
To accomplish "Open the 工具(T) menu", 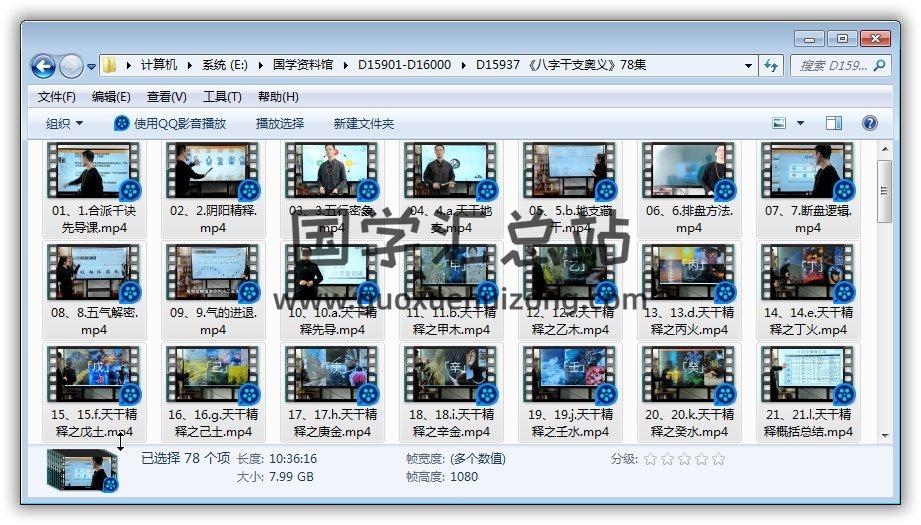I will [x=222, y=97].
